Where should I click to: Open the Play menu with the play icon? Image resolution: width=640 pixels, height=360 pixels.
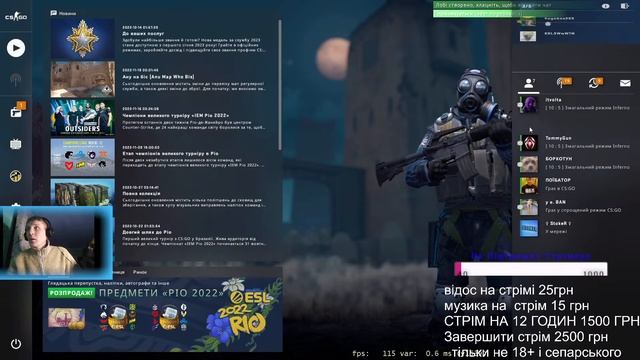click(x=16, y=48)
